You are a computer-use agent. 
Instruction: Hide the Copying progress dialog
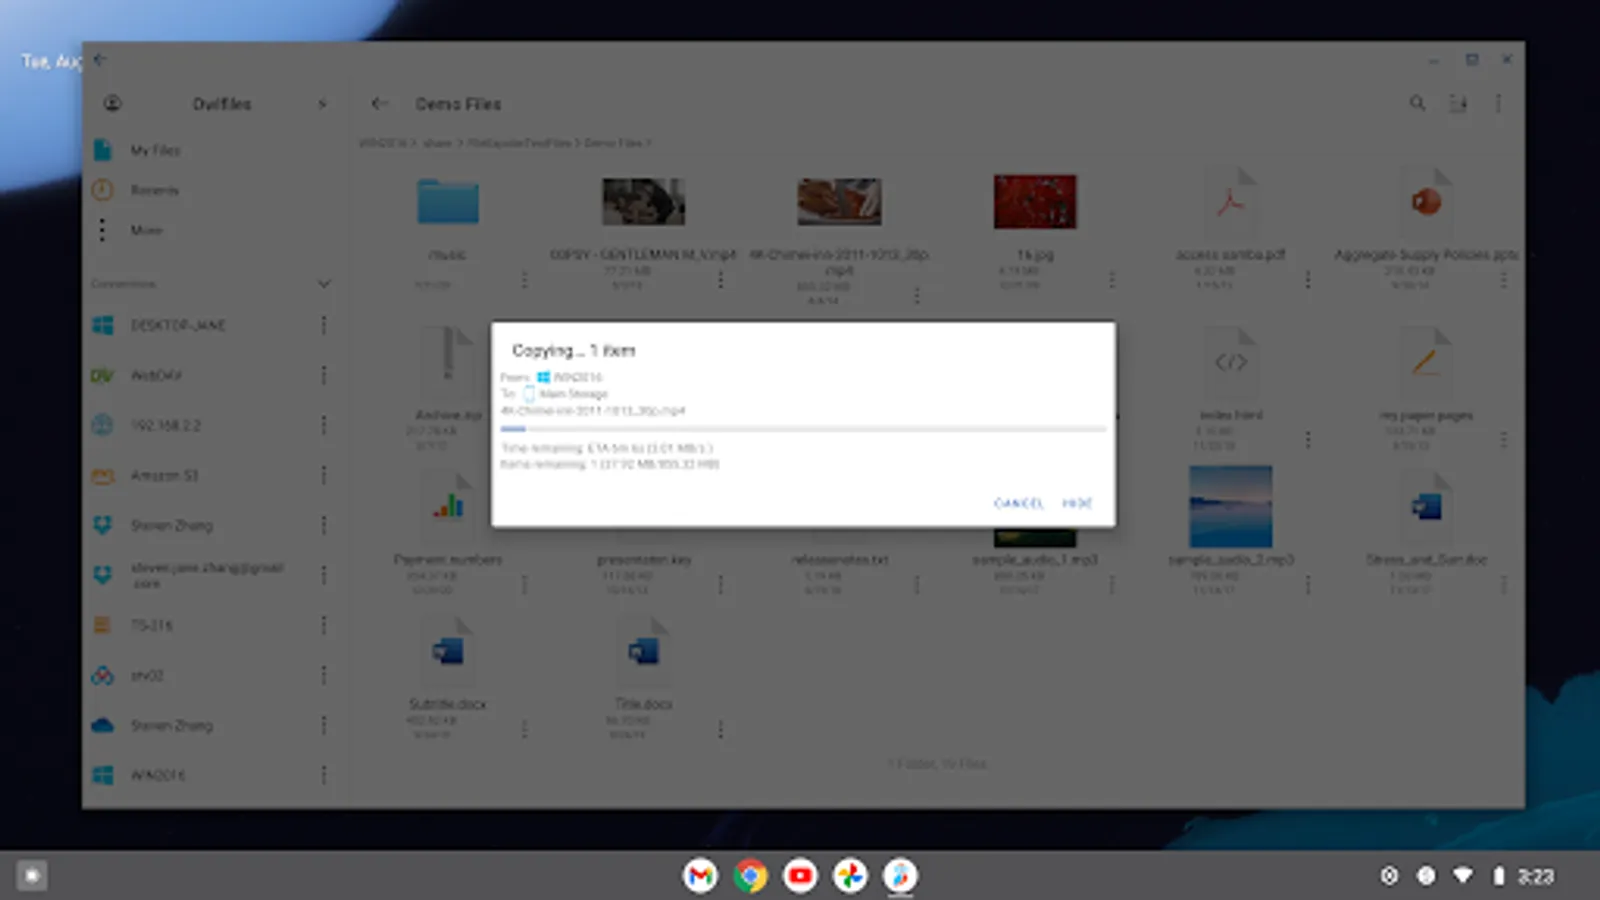click(x=1077, y=503)
